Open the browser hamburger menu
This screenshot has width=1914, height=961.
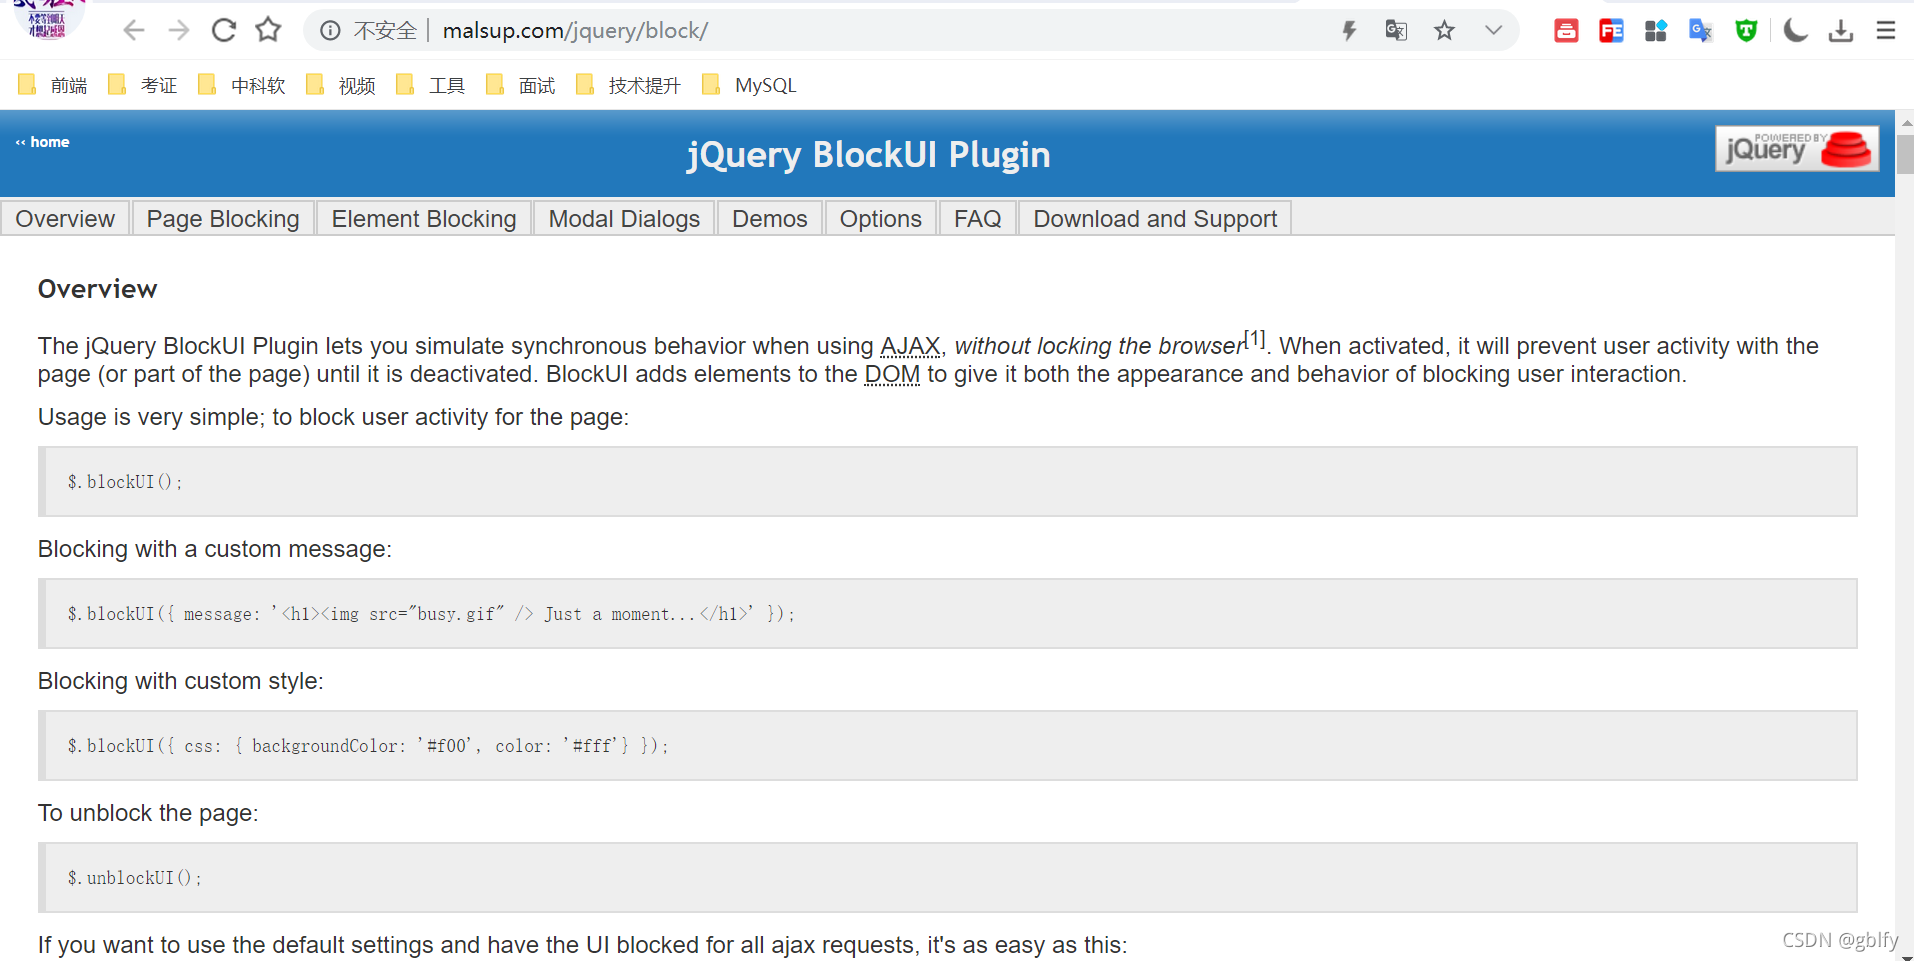(1886, 31)
